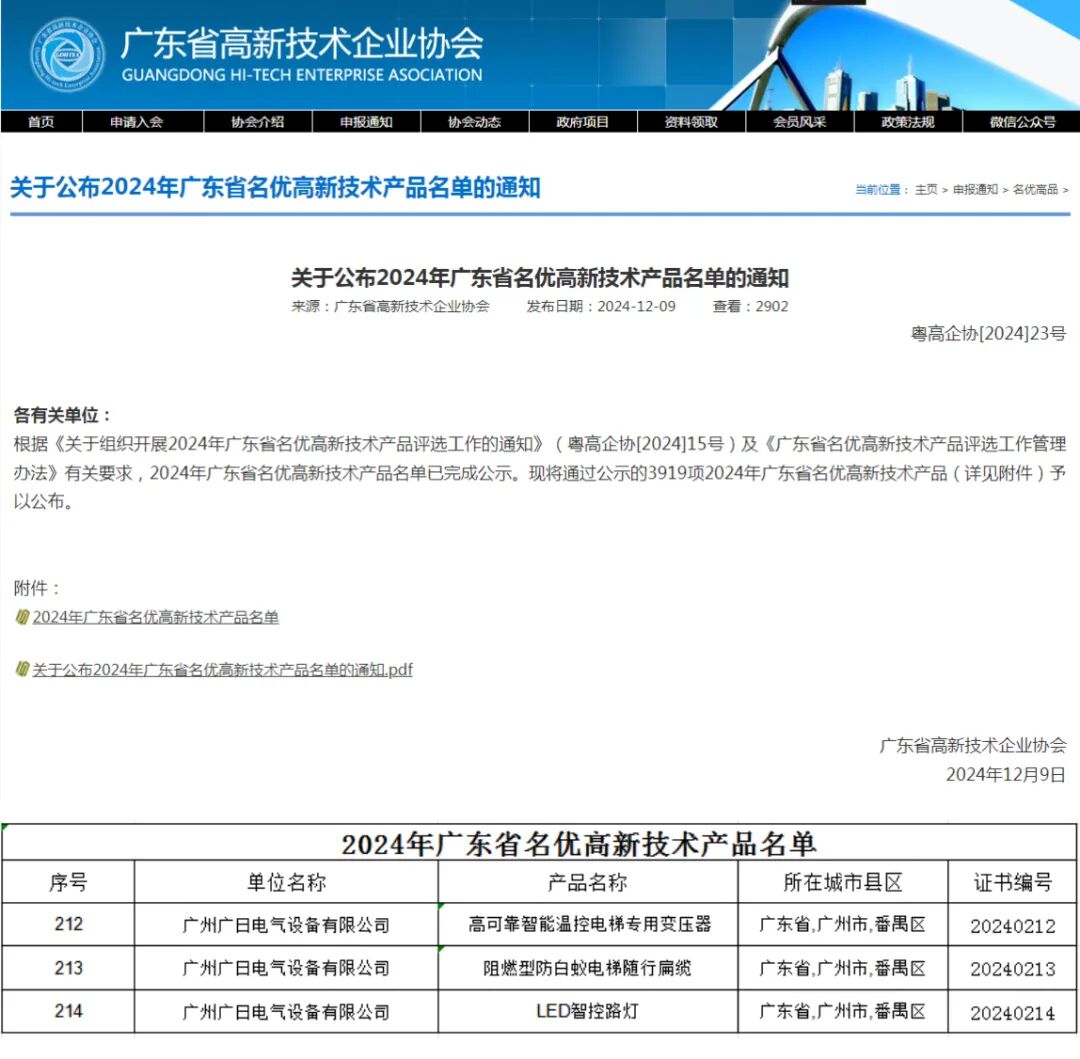Select 申报通知 in the top navigation bar

(x=366, y=122)
